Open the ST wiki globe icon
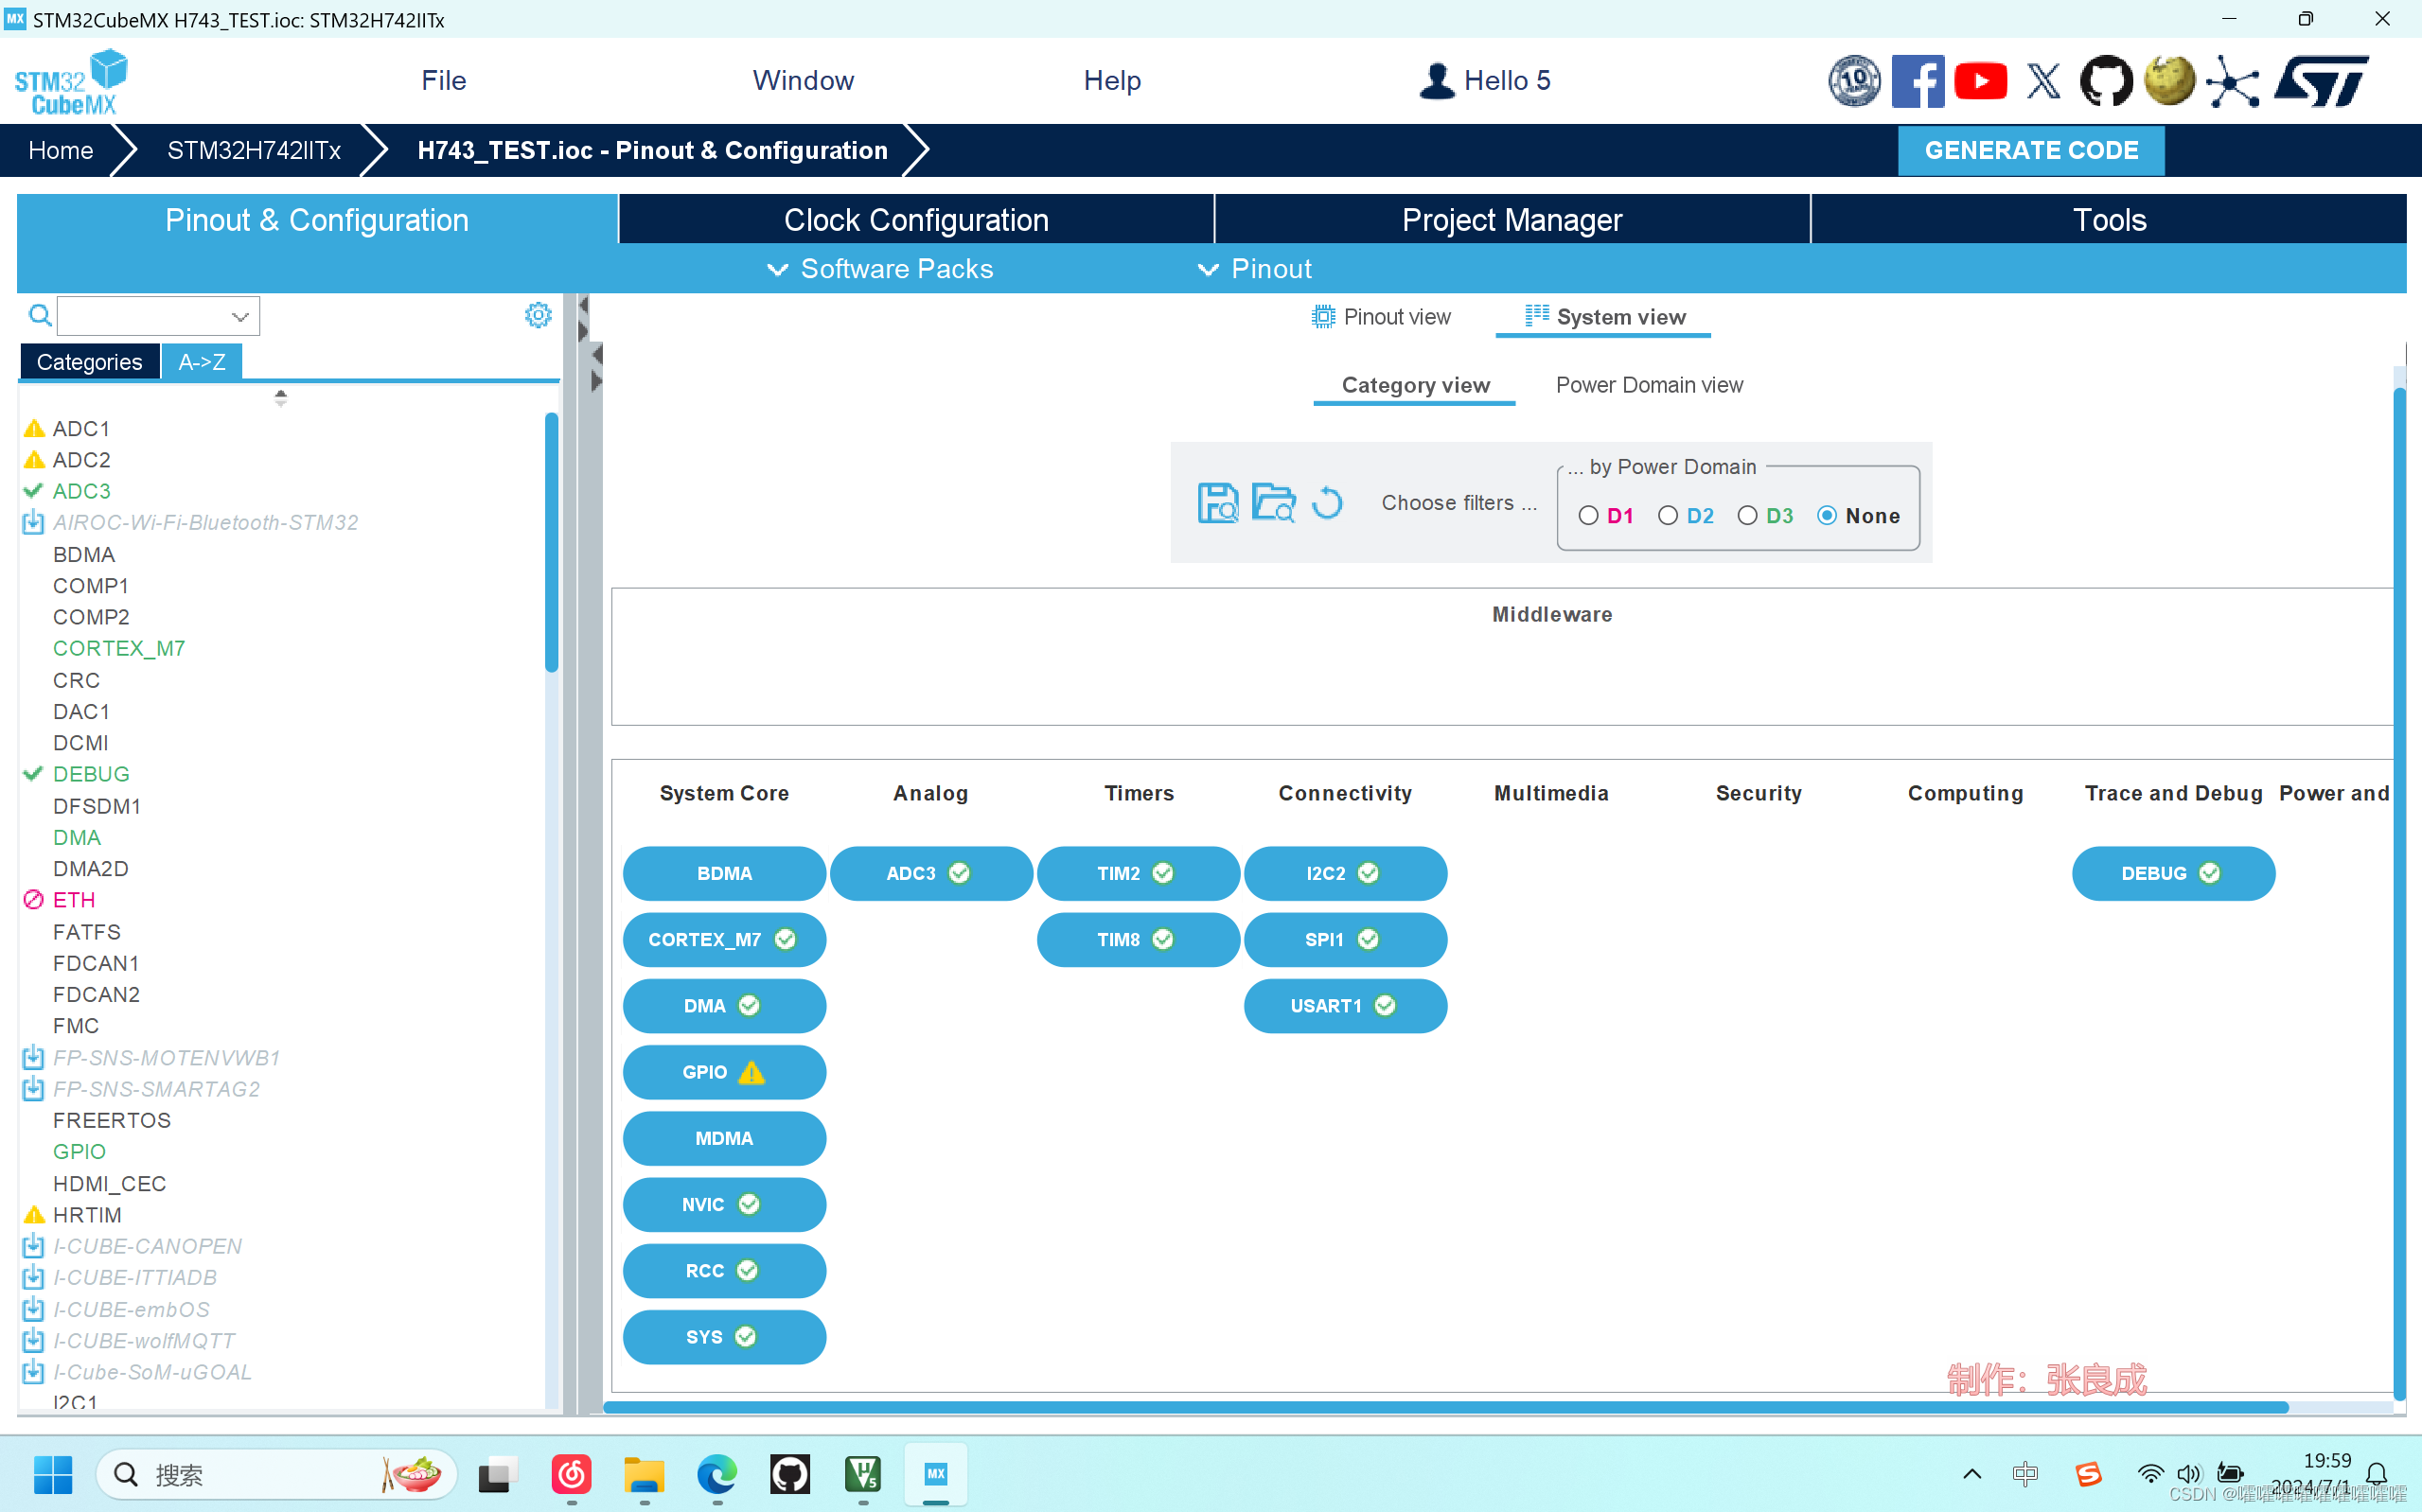 [x=2169, y=81]
